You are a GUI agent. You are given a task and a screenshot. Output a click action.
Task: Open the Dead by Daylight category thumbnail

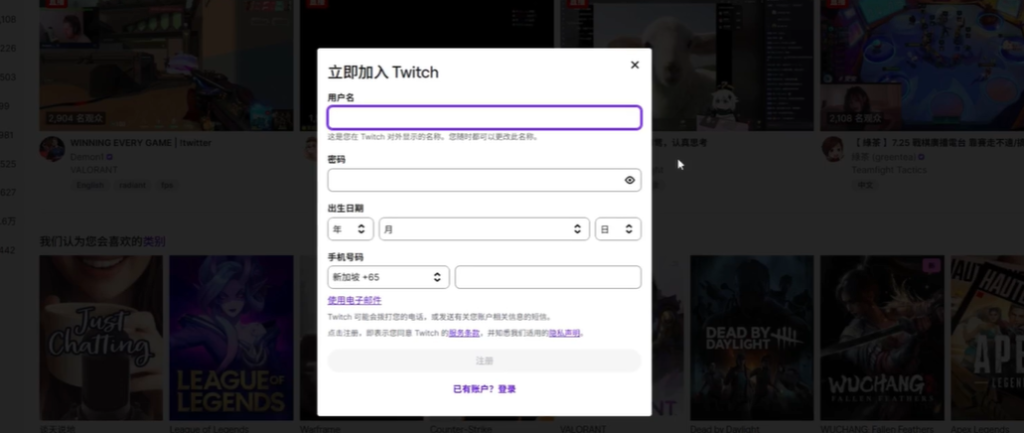[752, 338]
